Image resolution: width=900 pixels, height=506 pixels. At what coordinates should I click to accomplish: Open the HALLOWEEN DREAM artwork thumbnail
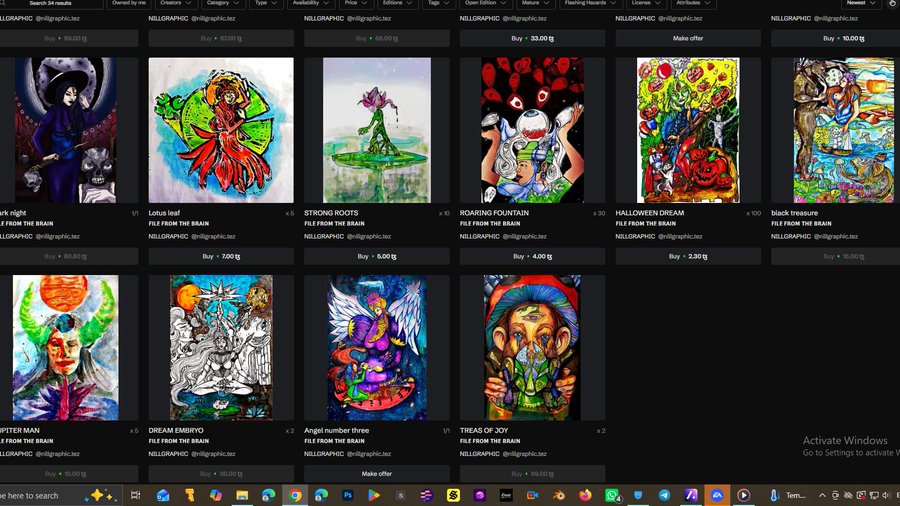tap(688, 130)
